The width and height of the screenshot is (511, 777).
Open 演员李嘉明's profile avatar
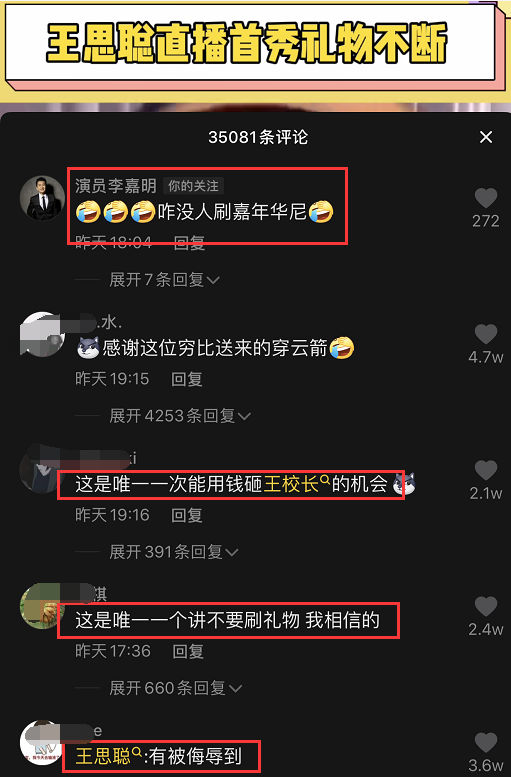(42, 198)
